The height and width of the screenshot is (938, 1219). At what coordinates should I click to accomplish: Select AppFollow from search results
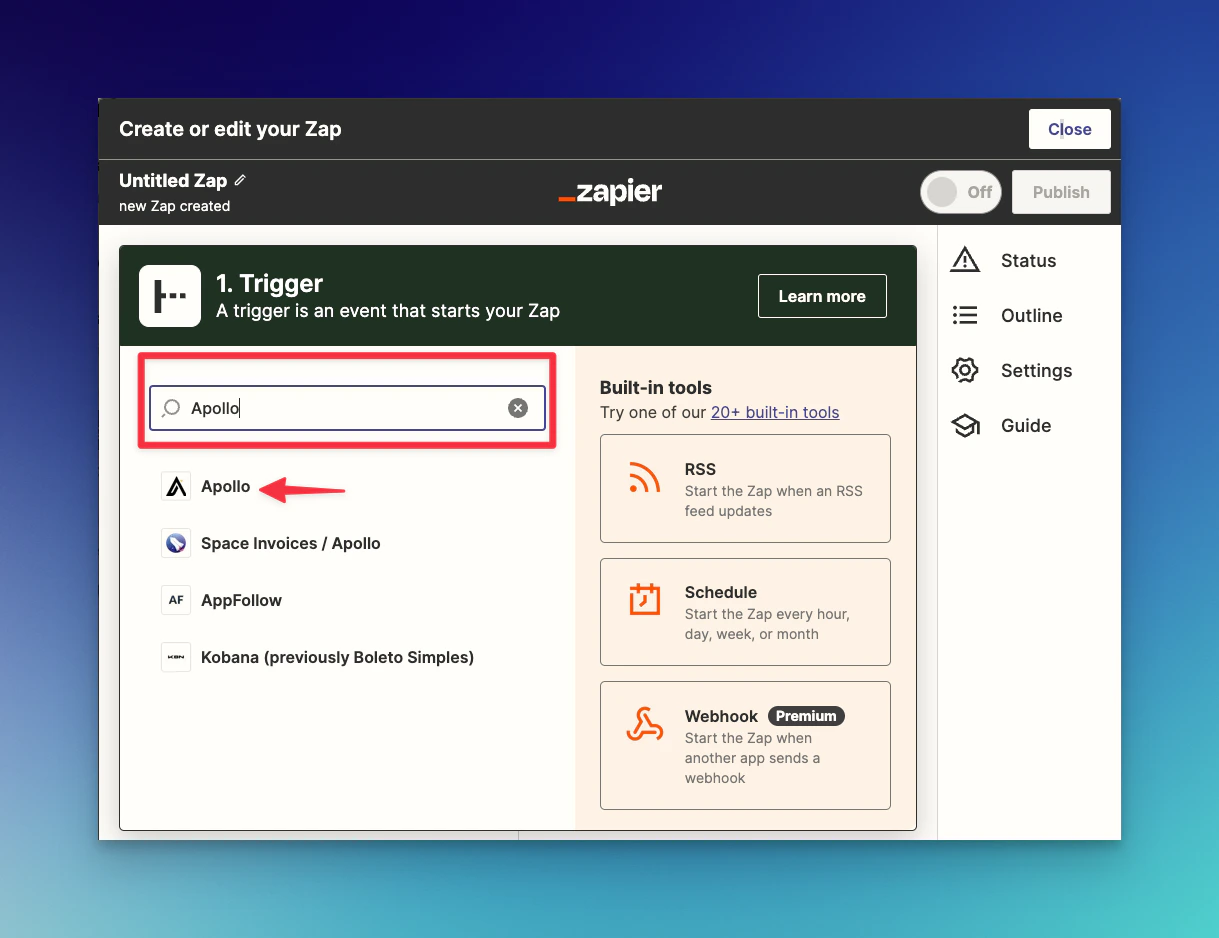click(241, 601)
